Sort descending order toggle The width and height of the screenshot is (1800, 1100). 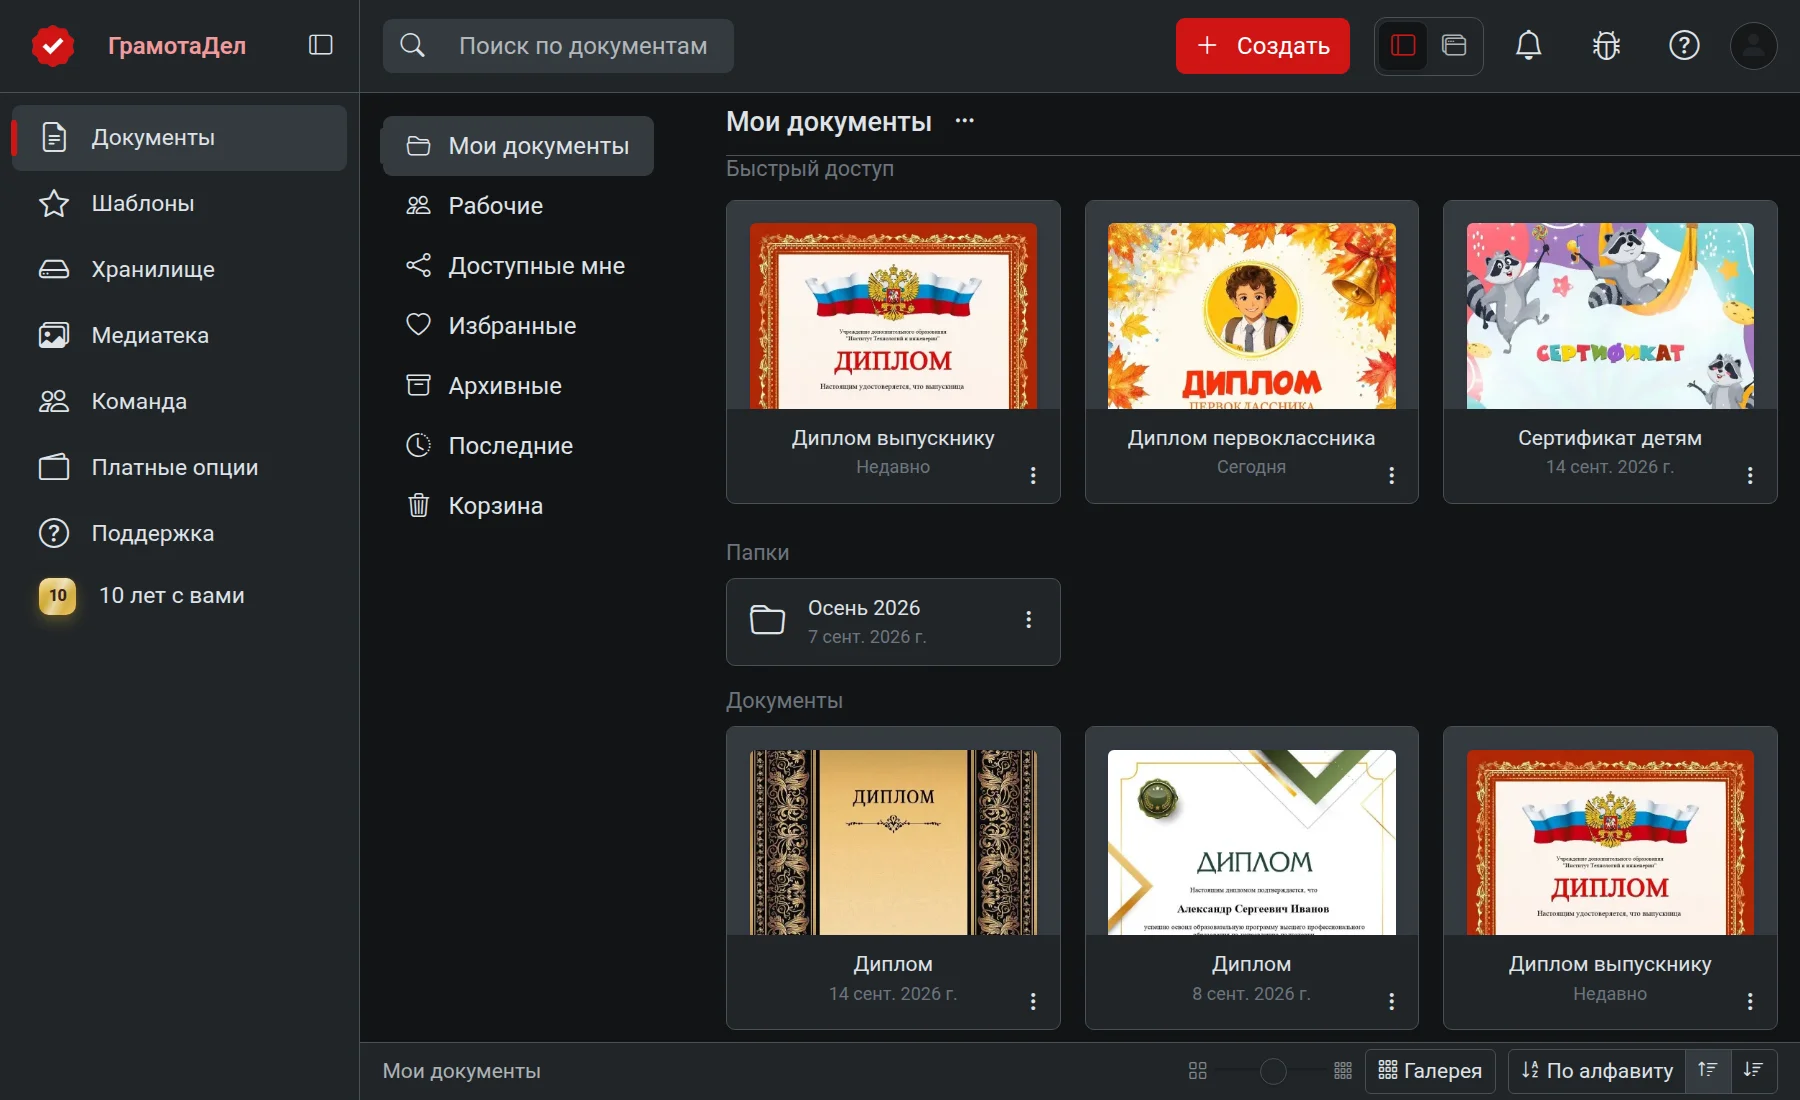coord(1753,1070)
